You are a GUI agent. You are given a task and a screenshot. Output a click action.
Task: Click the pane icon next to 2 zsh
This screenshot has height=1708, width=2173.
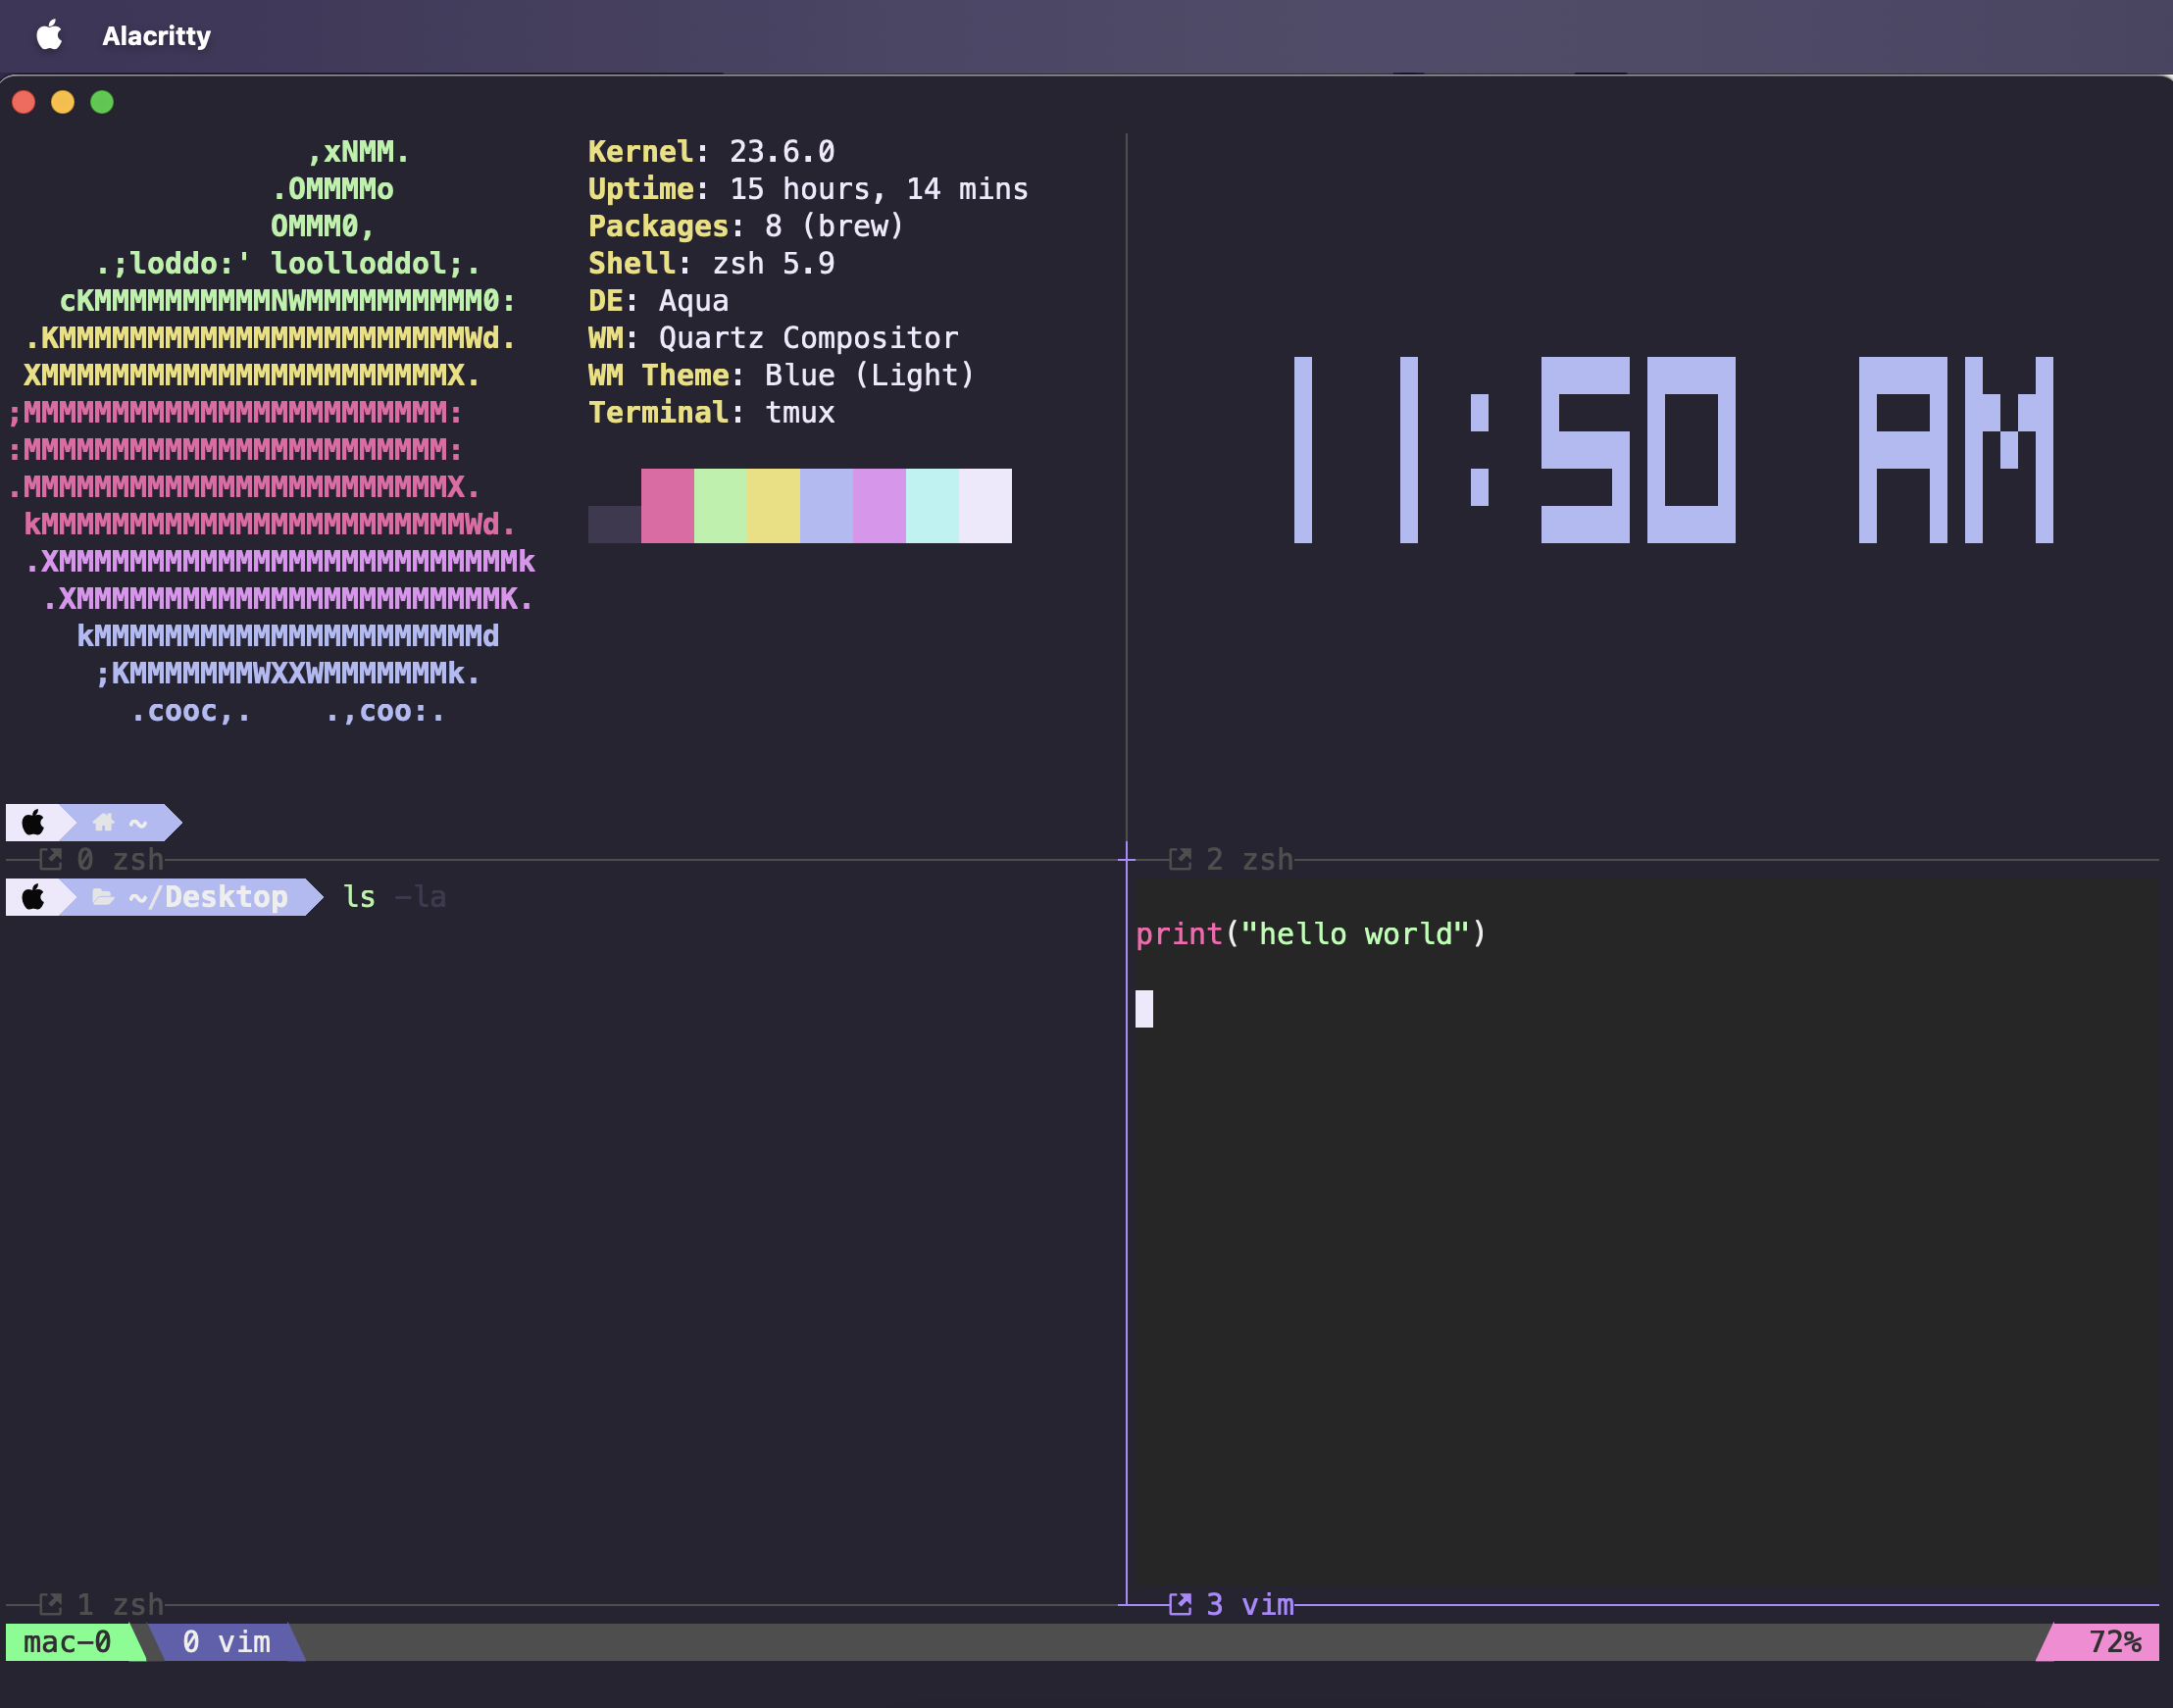click(x=1180, y=859)
